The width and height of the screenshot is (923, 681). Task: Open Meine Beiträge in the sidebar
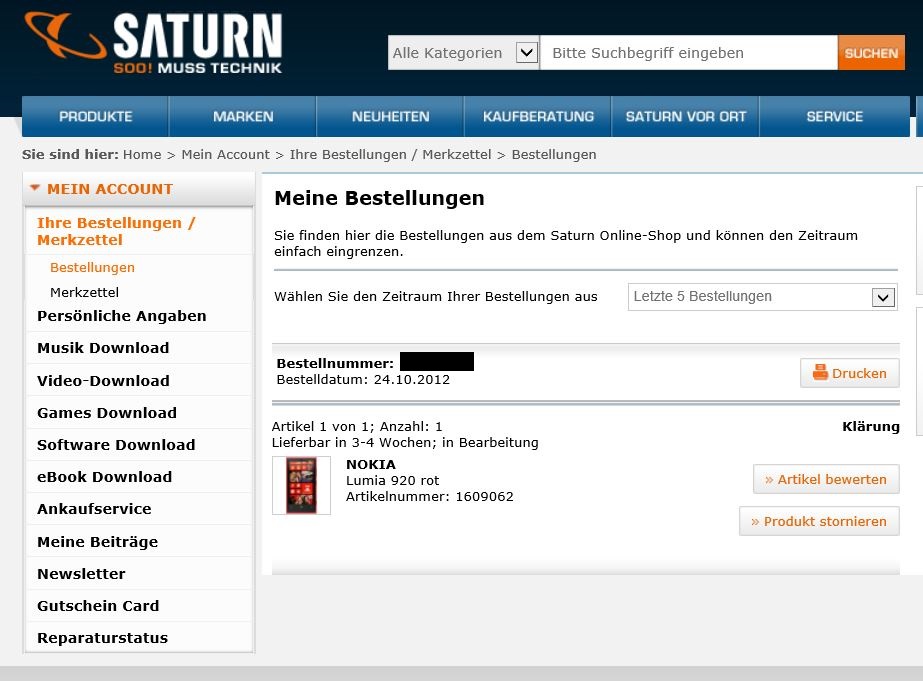coord(98,542)
